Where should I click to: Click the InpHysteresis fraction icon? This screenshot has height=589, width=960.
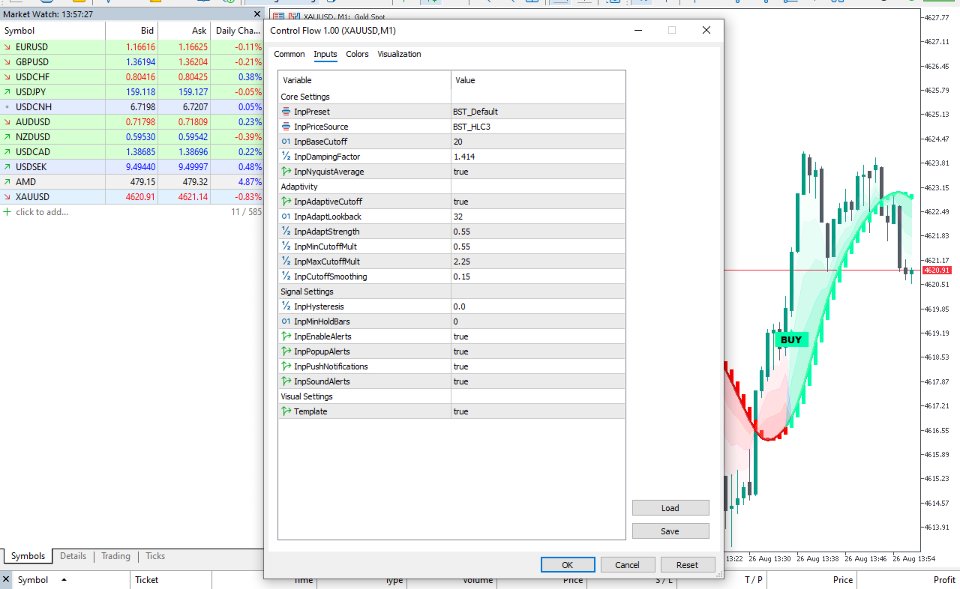pyautogui.click(x=286, y=307)
